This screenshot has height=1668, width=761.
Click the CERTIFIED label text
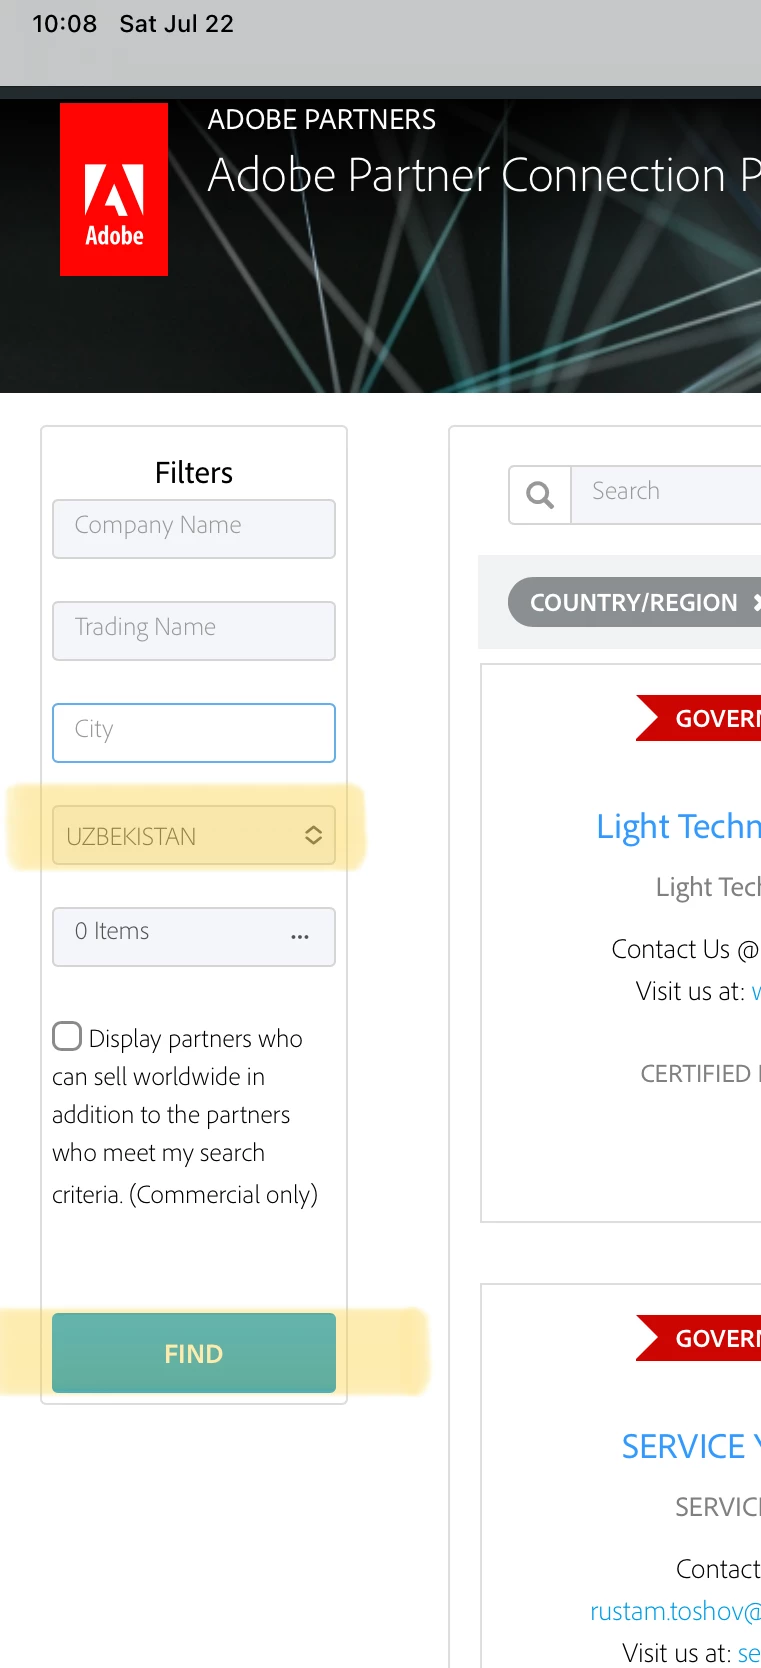tap(700, 1074)
